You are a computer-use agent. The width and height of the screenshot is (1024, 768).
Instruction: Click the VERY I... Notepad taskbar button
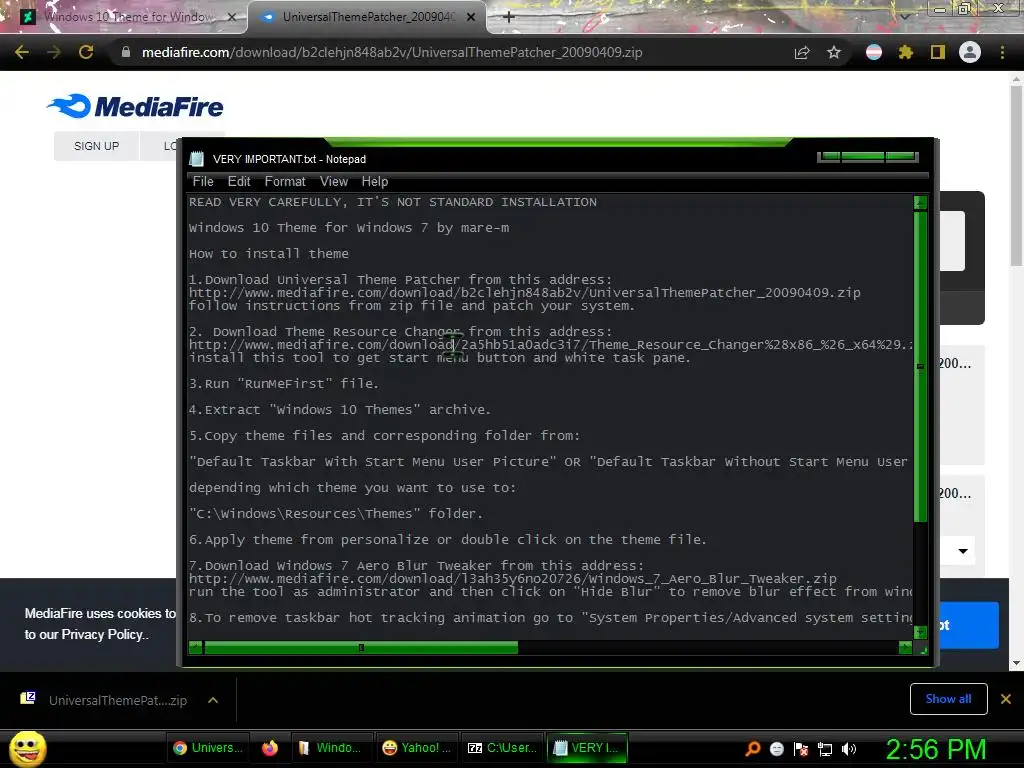click(x=586, y=748)
